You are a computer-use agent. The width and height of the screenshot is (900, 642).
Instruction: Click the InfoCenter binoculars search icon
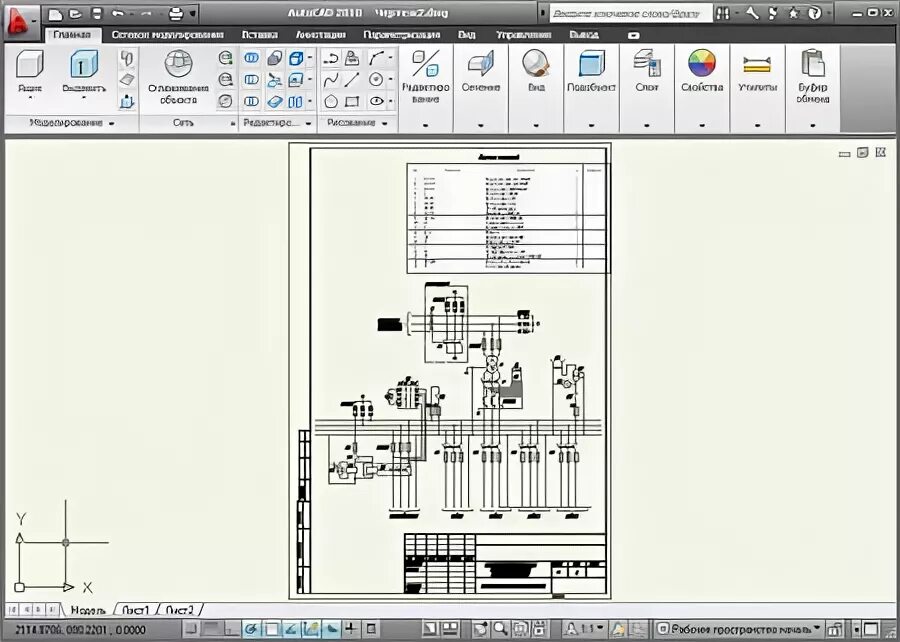point(723,13)
